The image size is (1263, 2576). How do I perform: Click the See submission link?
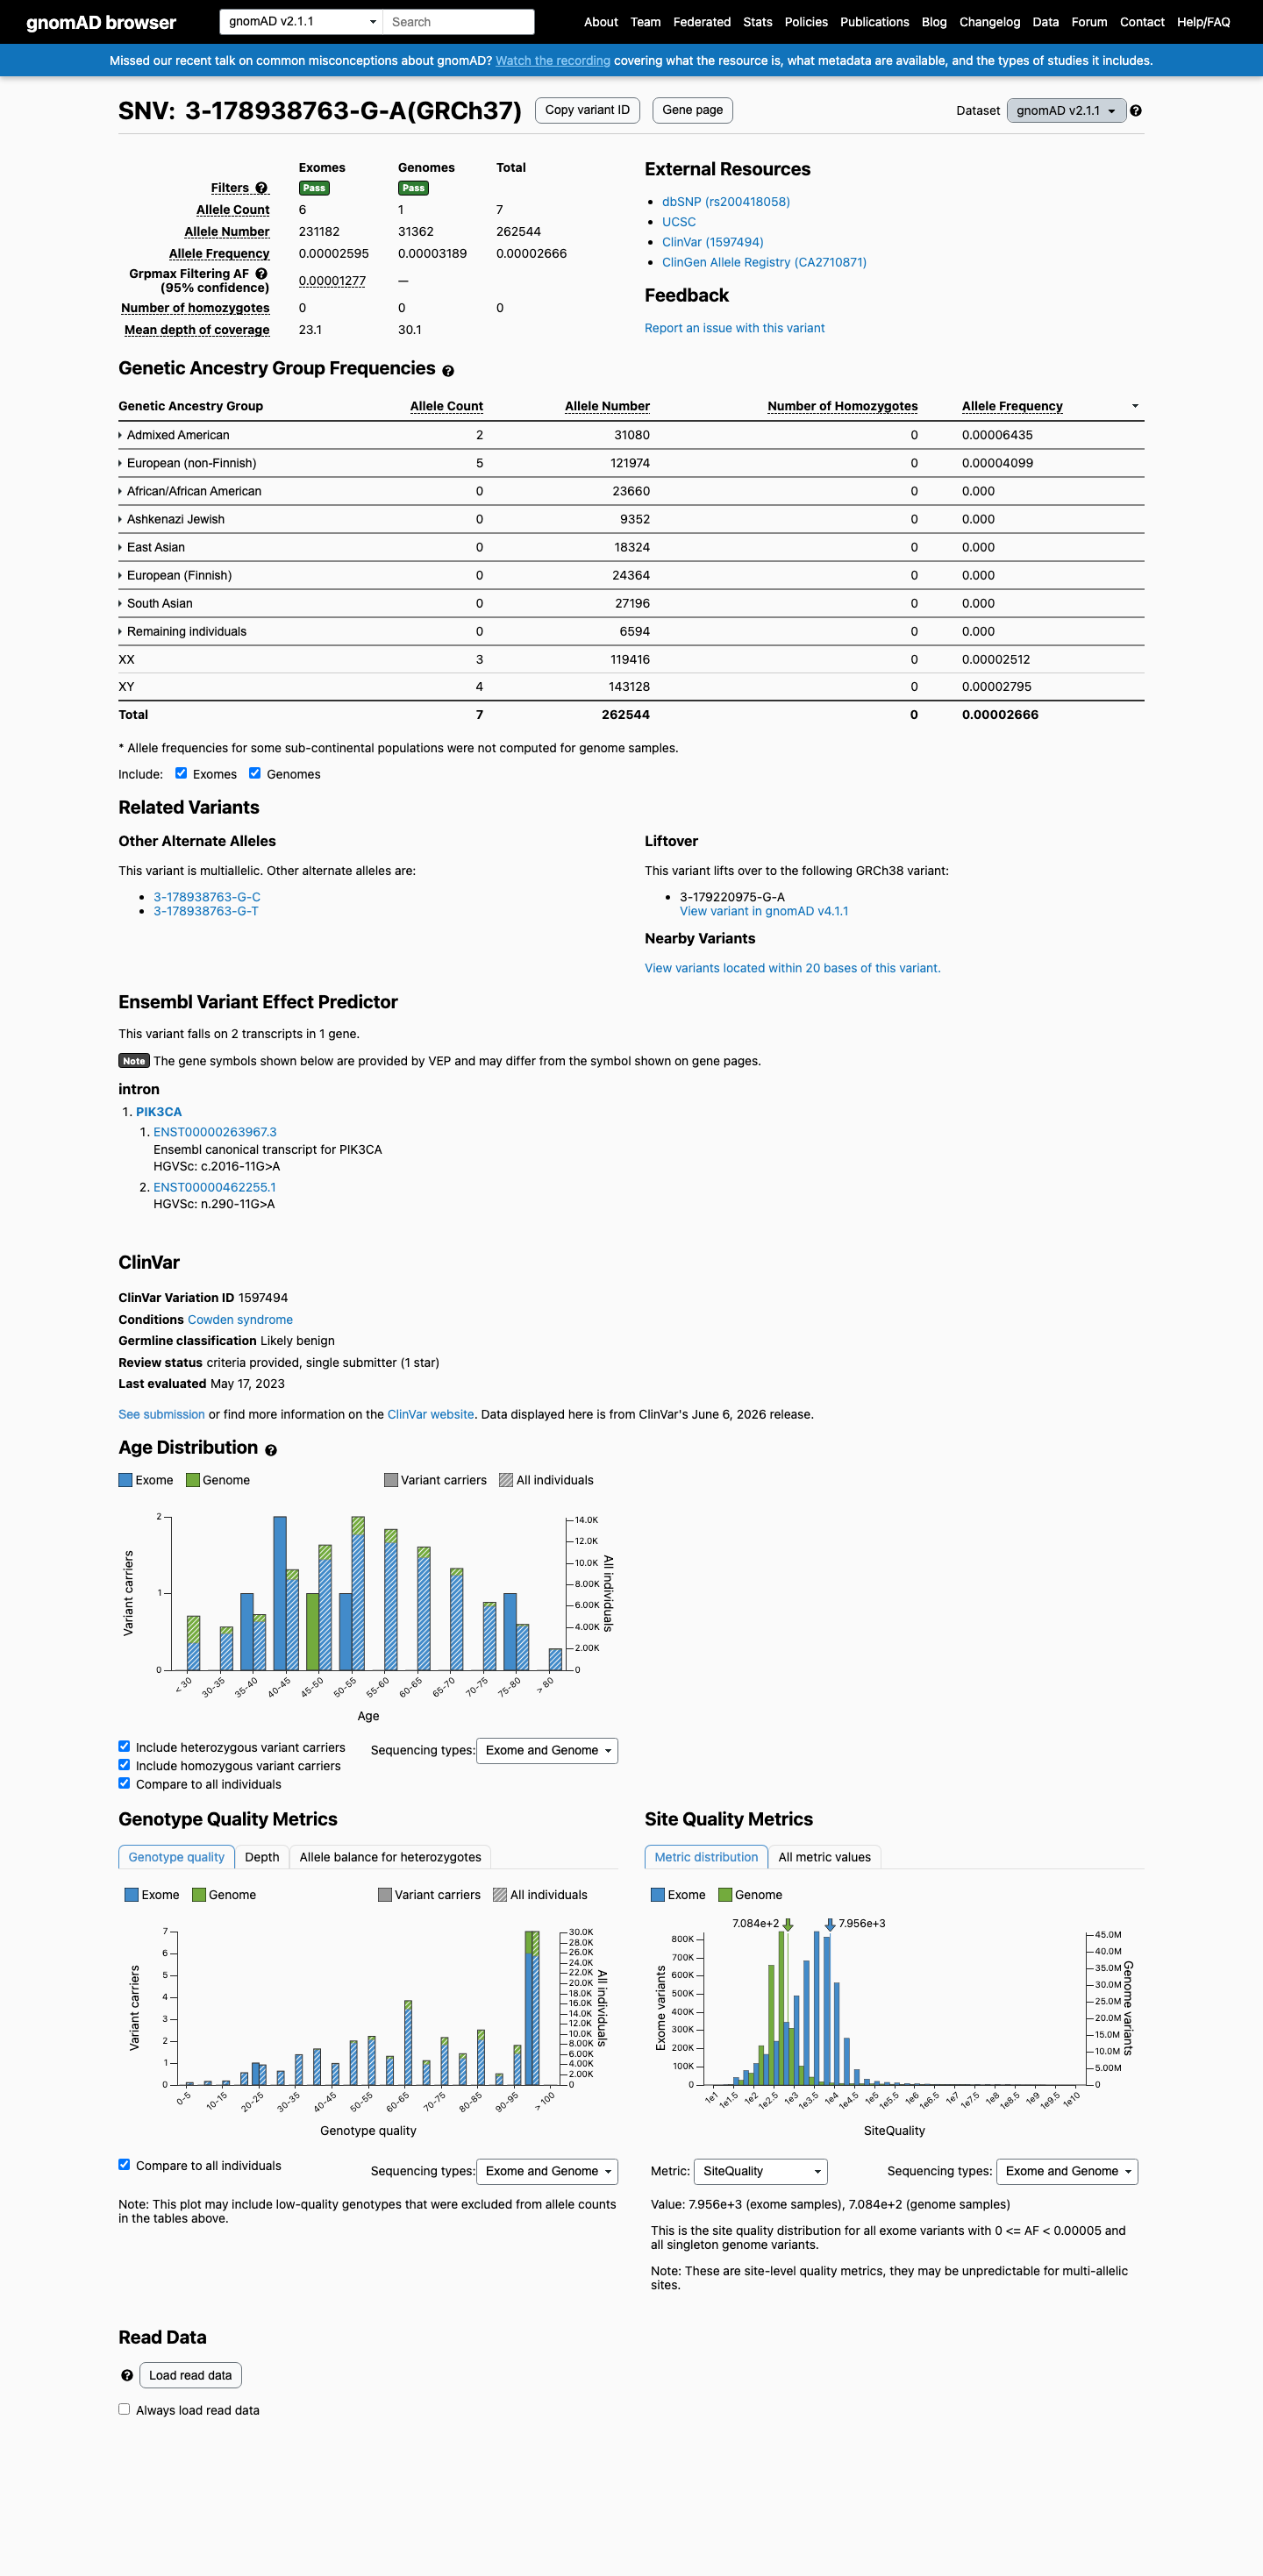161,1414
